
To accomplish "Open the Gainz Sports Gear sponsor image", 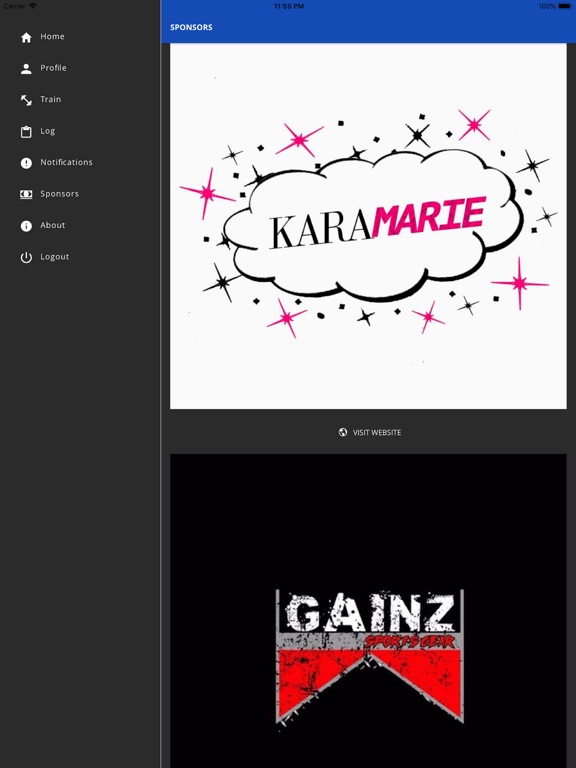I will pos(368,611).
